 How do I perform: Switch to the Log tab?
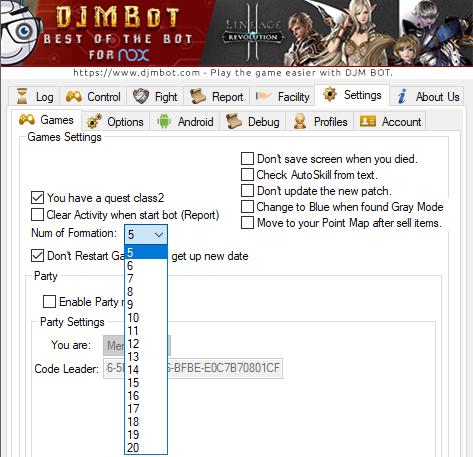coord(34,96)
